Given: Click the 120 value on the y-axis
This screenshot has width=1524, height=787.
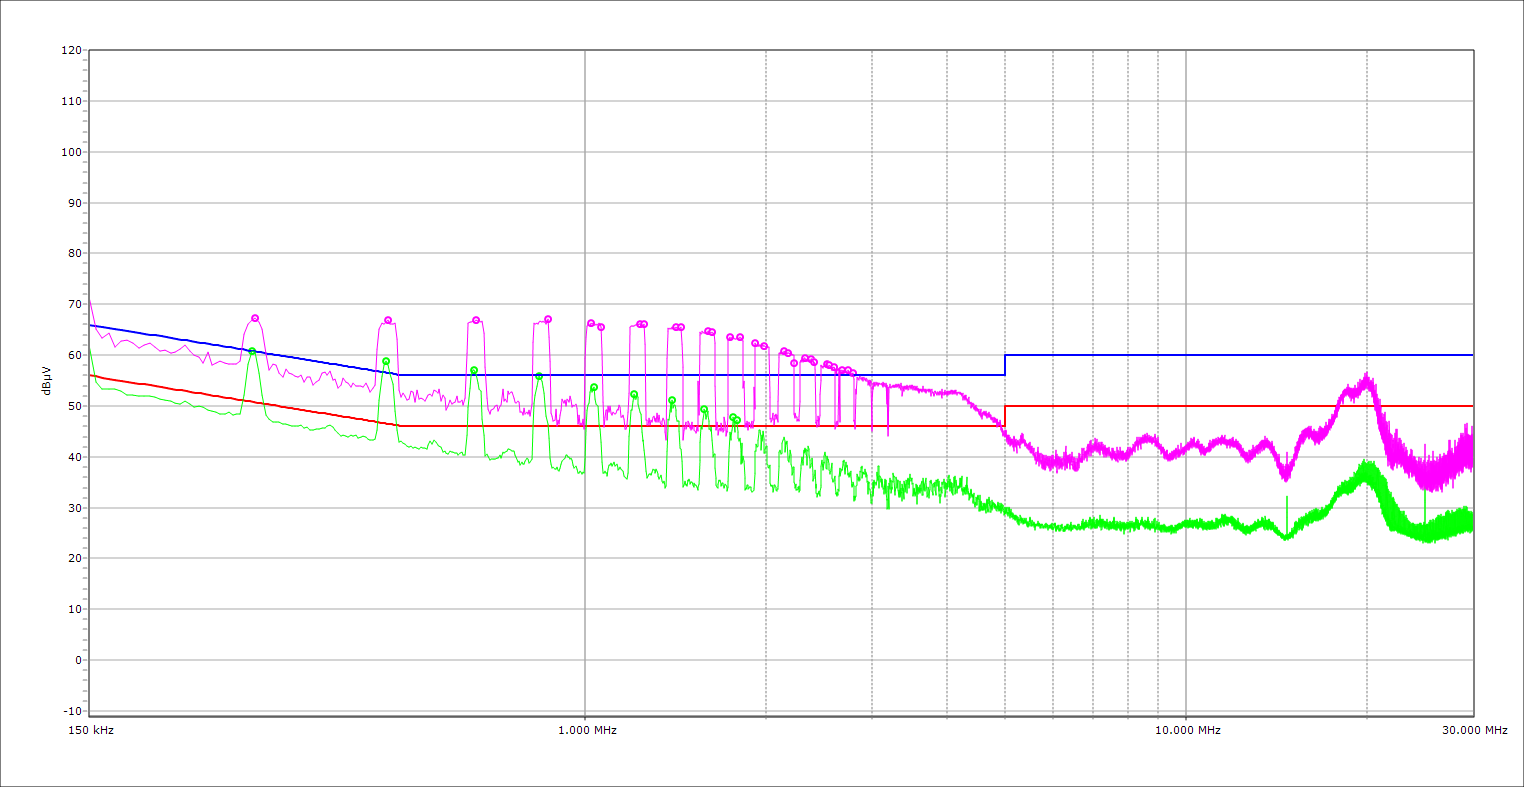Looking at the screenshot, I should 71,50.
